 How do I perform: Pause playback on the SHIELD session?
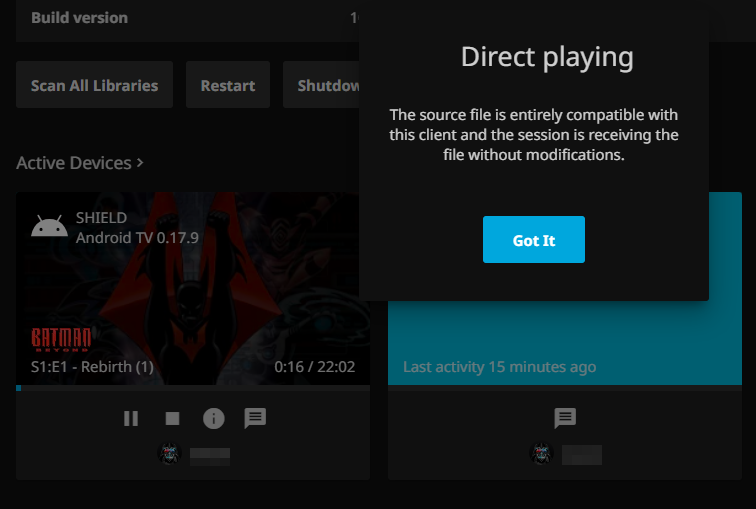131,419
